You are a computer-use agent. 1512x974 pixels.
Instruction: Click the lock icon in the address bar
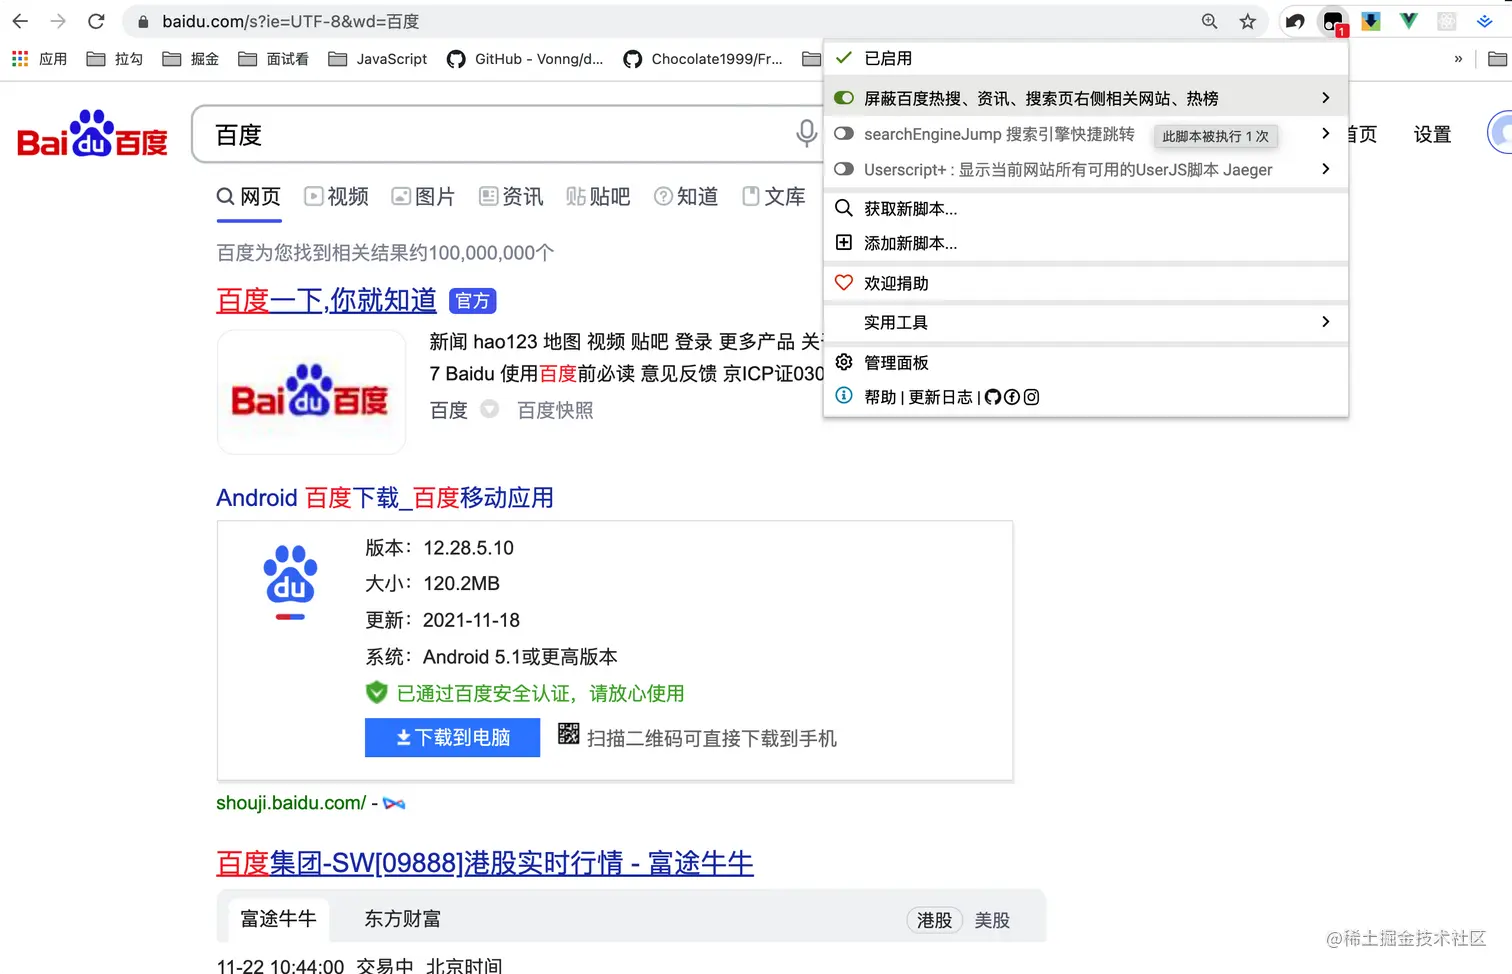[x=143, y=21]
